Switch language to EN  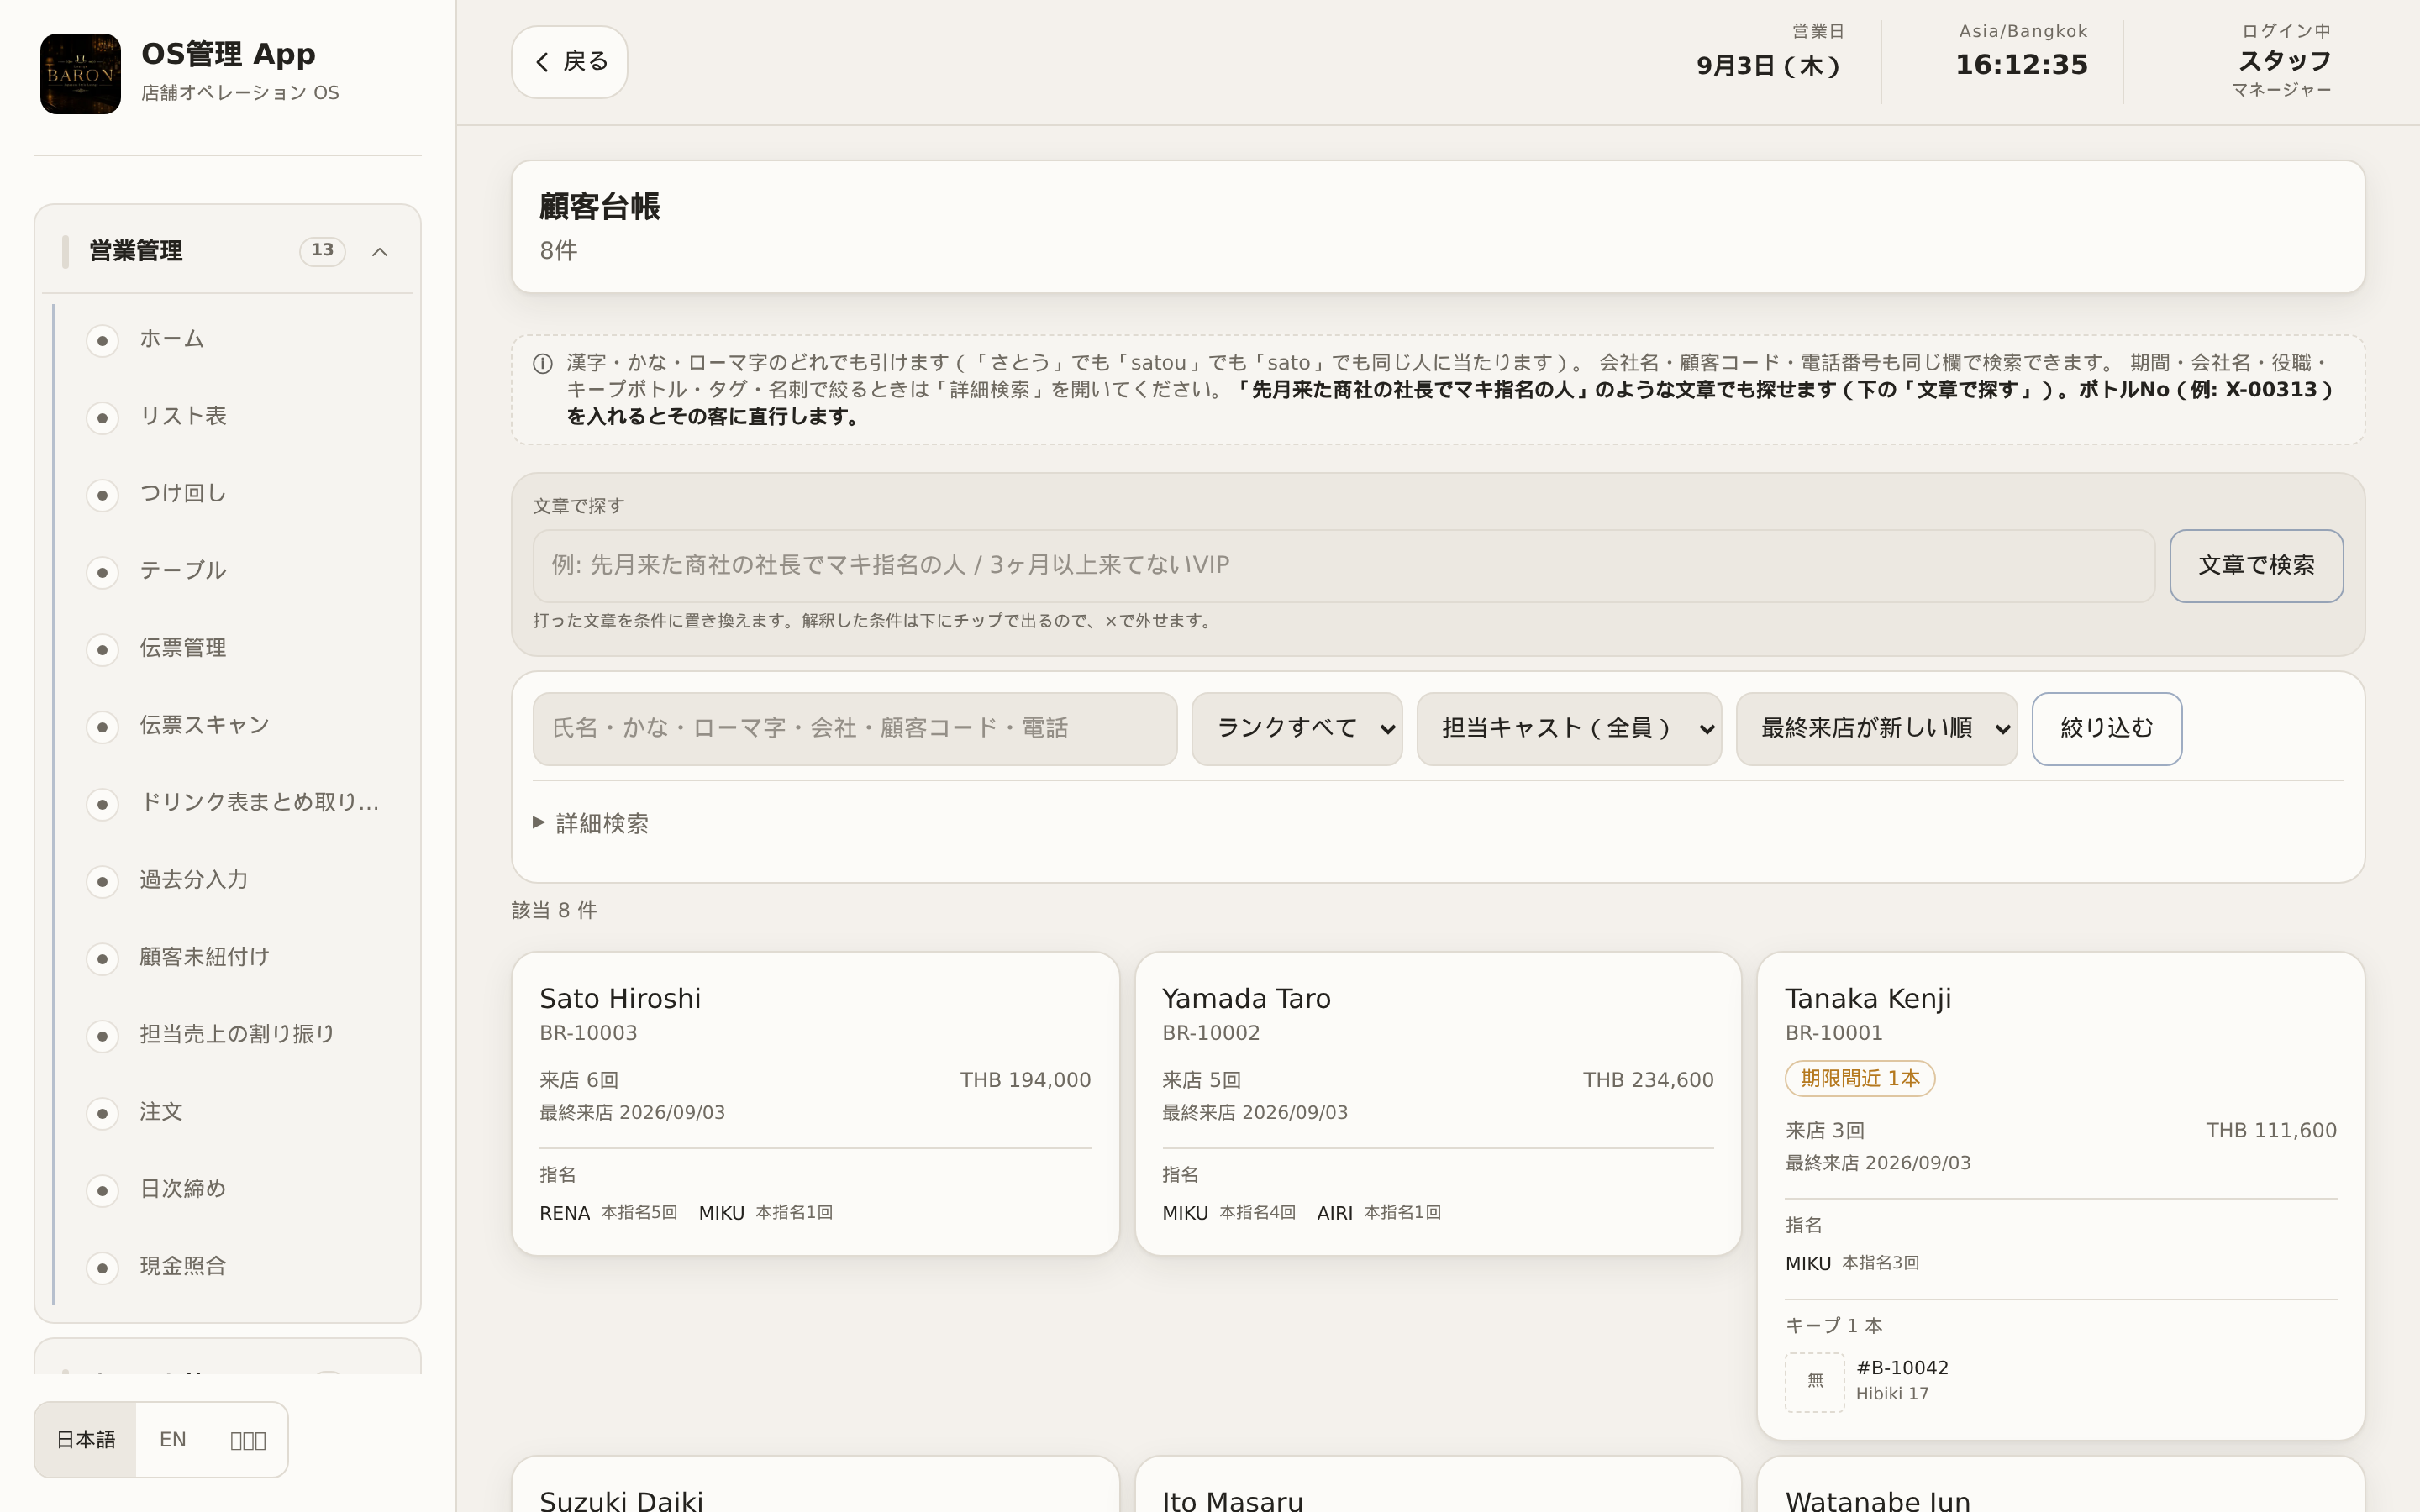click(173, 1440)
